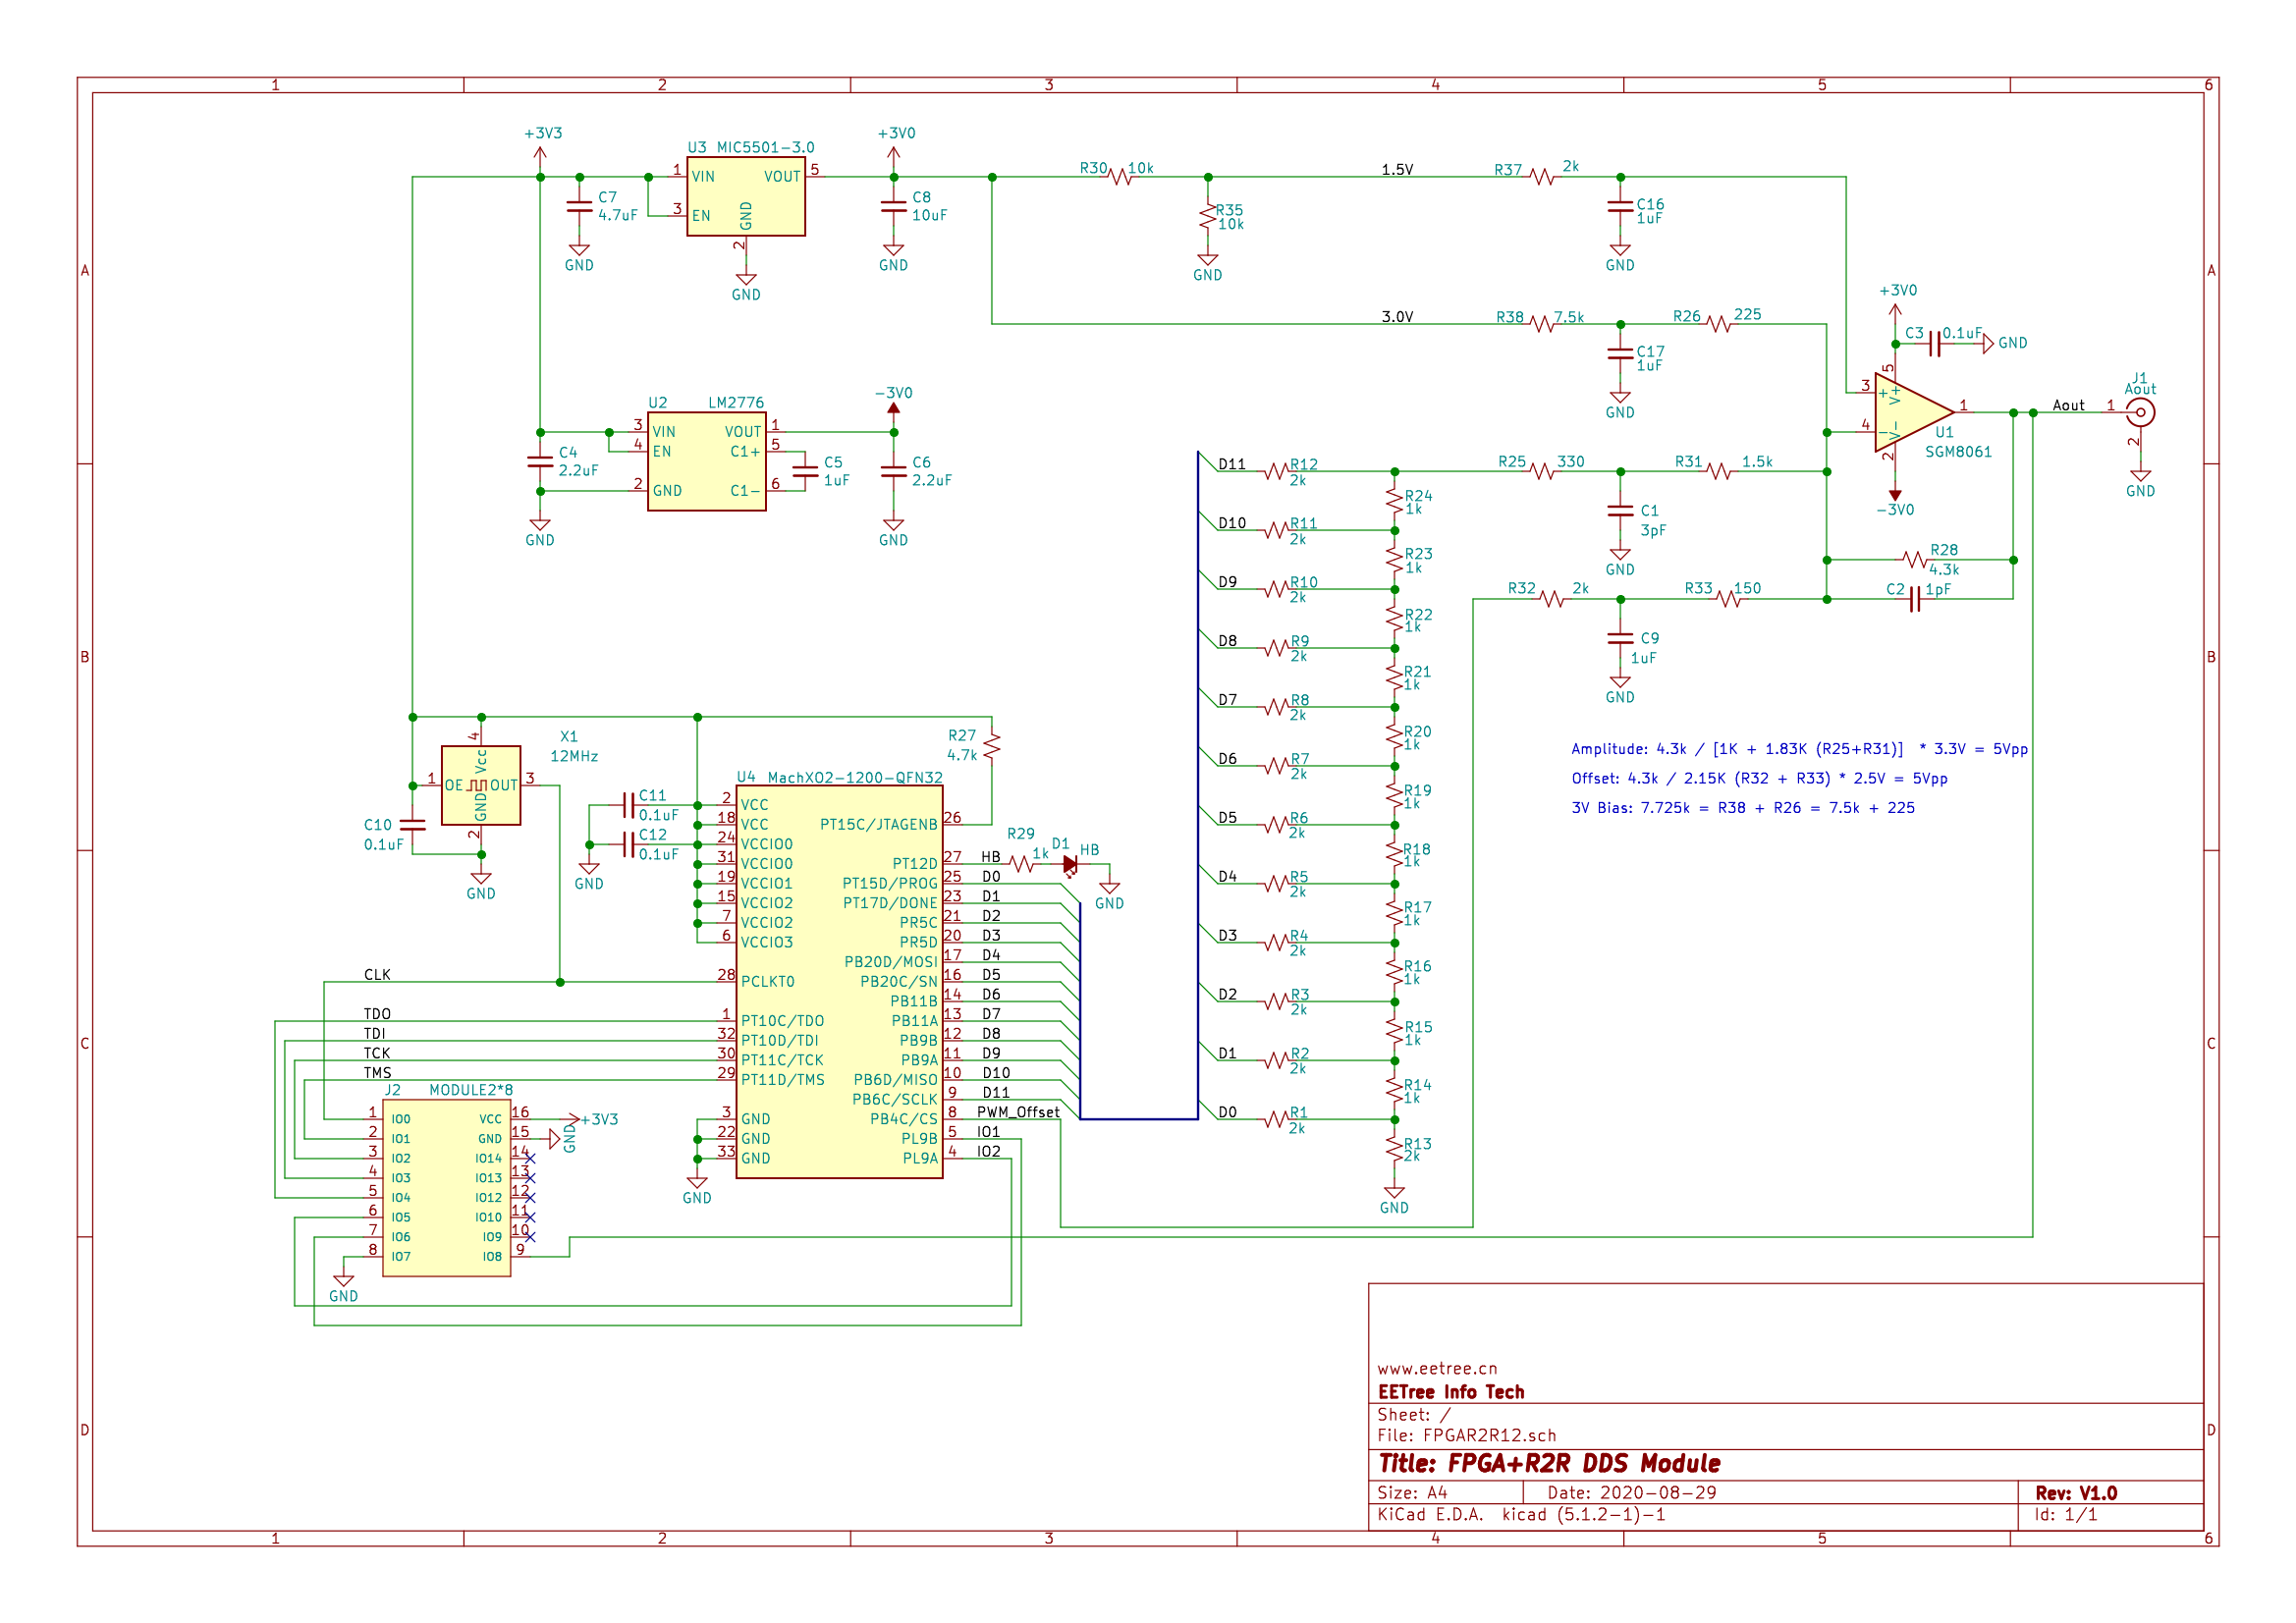Click the Offset formula note
The height and width of the screenshot is (1623, 2296).
tap(1759, 778)
